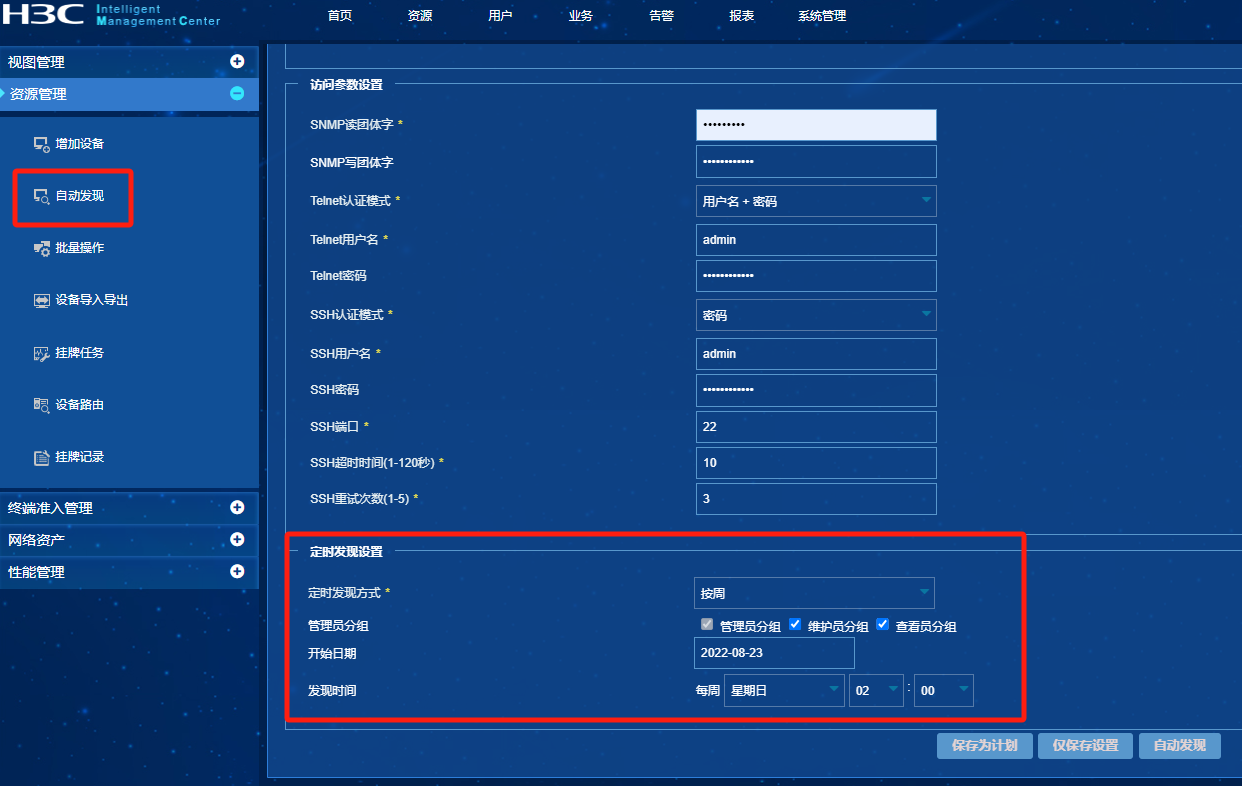Focus the SSH用户名 field
Image resolution: width=1242 pixels, height=786 pixels.
click(816, 353)
